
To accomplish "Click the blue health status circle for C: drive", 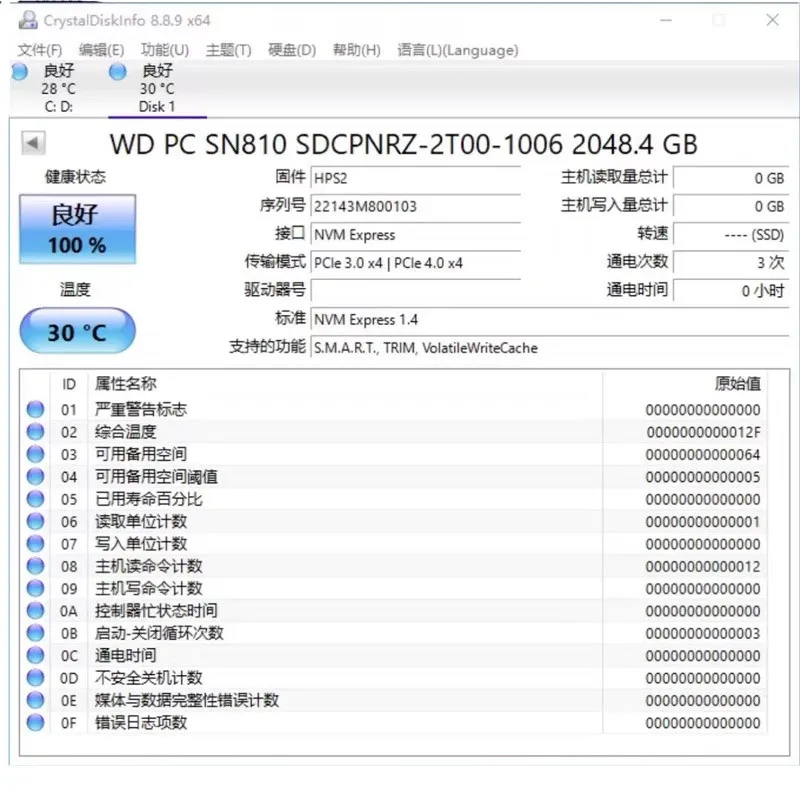I will tap(19, 71).
